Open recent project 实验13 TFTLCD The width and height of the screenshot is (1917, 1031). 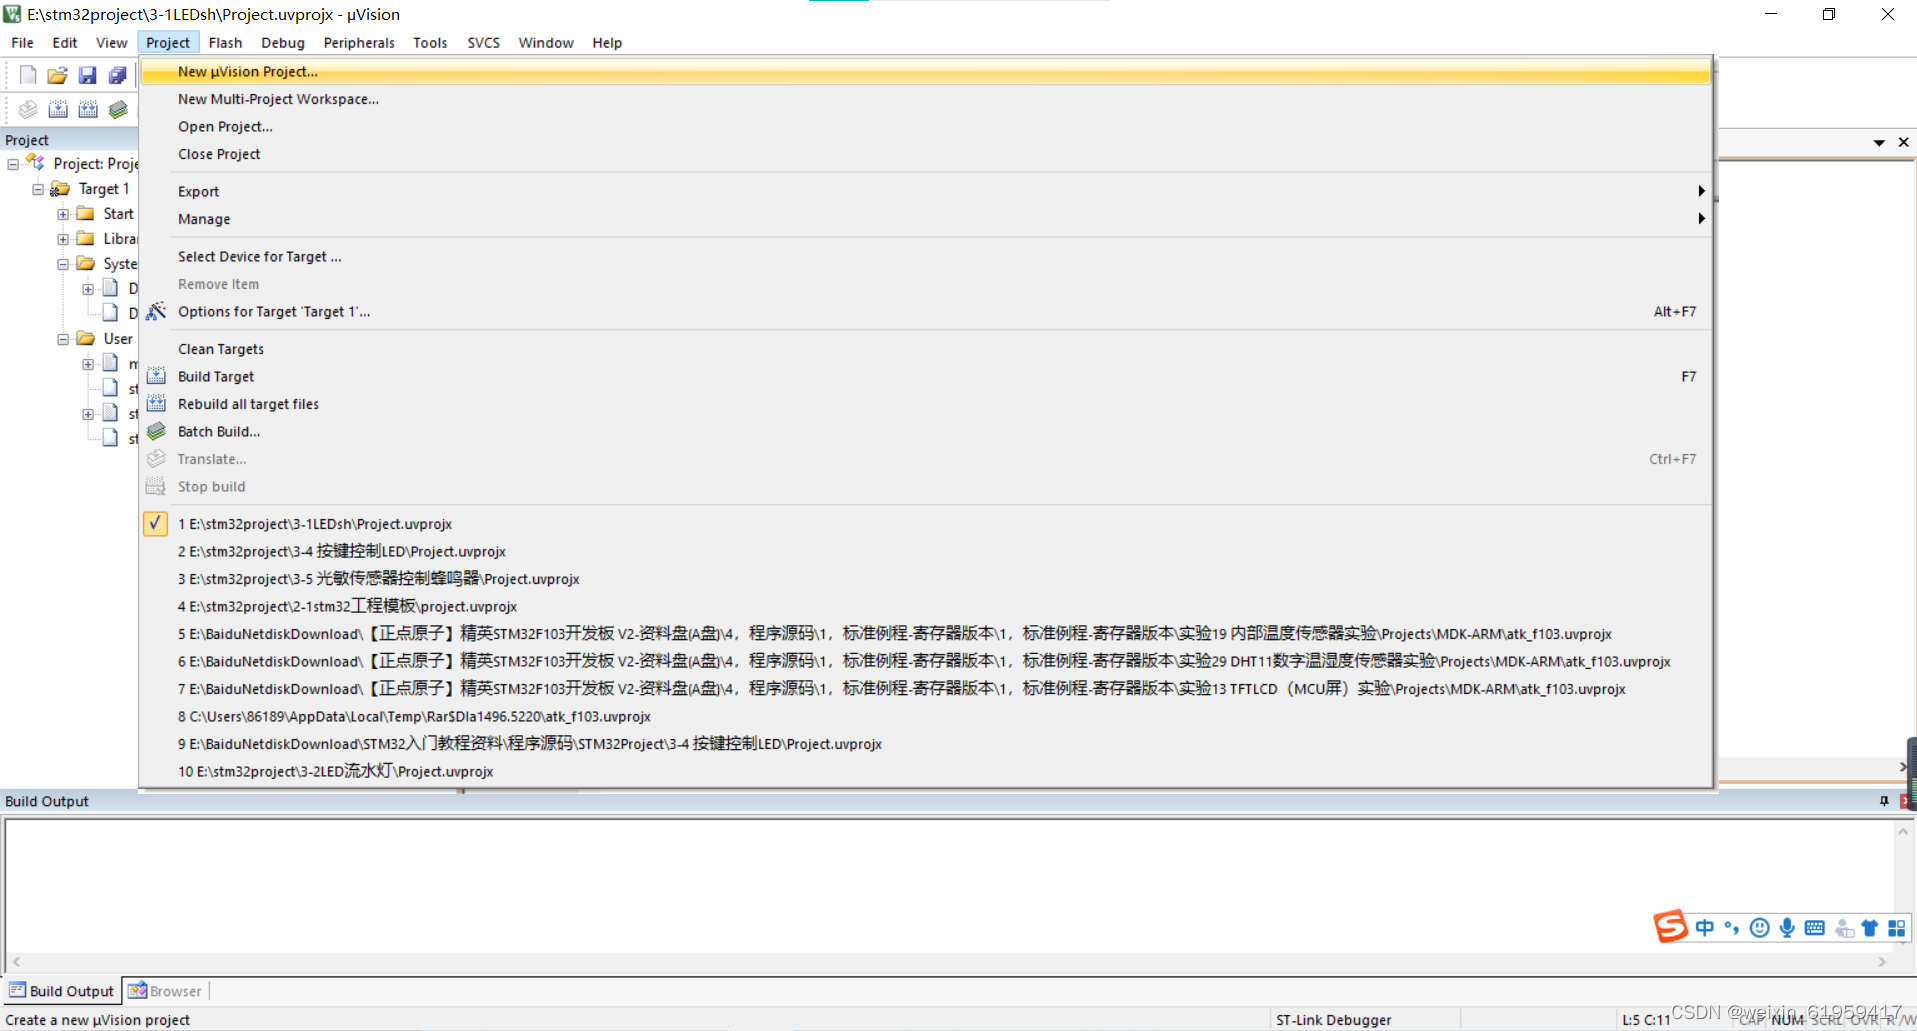coord(925,689)
